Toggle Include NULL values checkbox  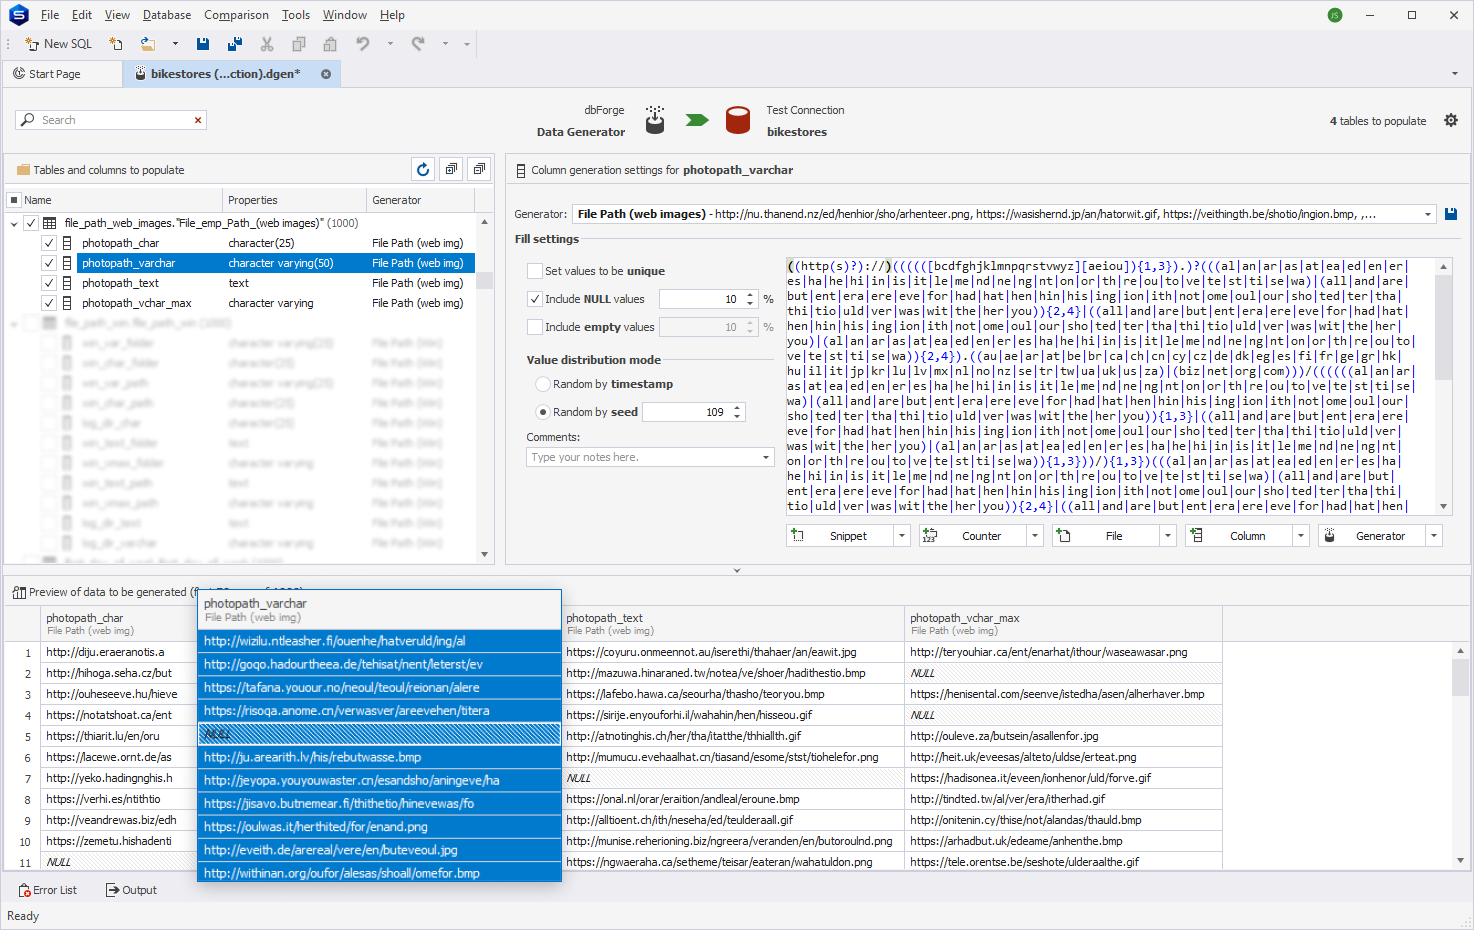535,299
